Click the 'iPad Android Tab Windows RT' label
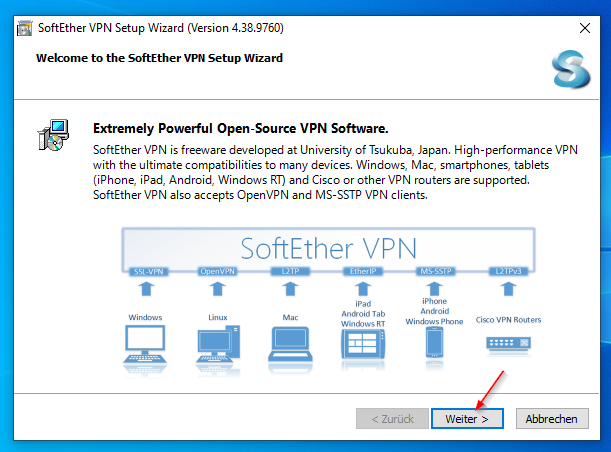This screenshot has height=452, width=611. pos(363,314)
